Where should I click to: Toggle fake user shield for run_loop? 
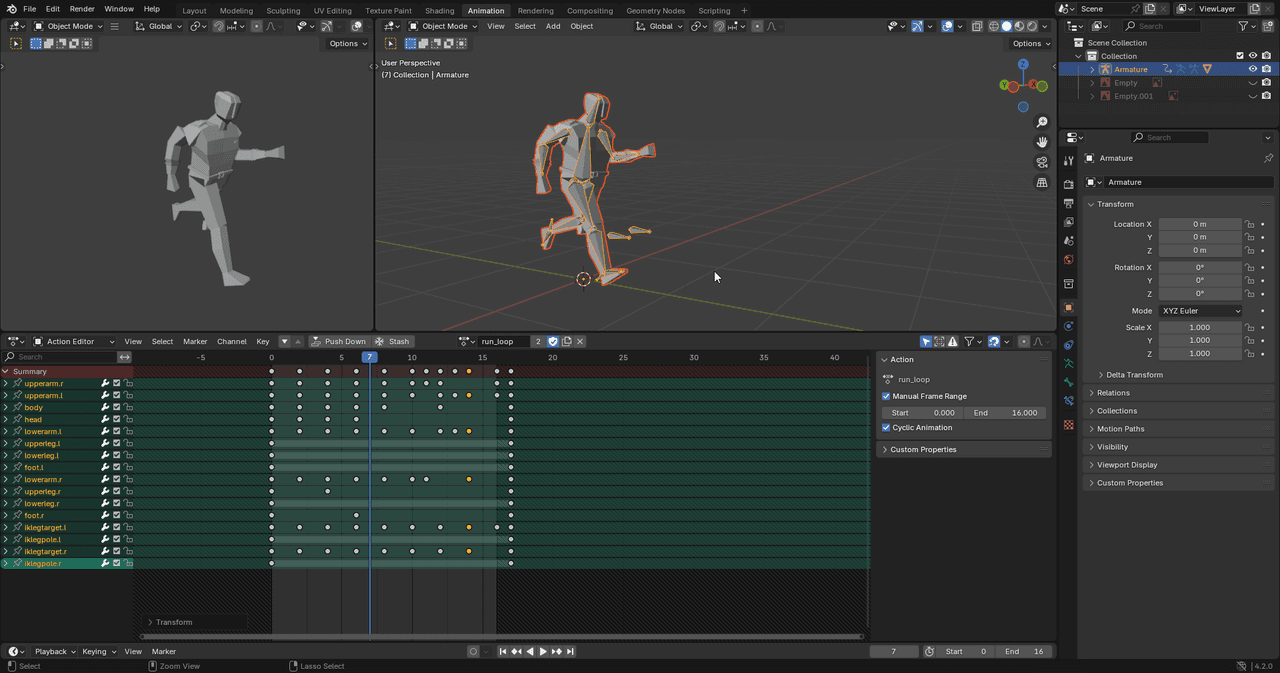tap(553, 341)
